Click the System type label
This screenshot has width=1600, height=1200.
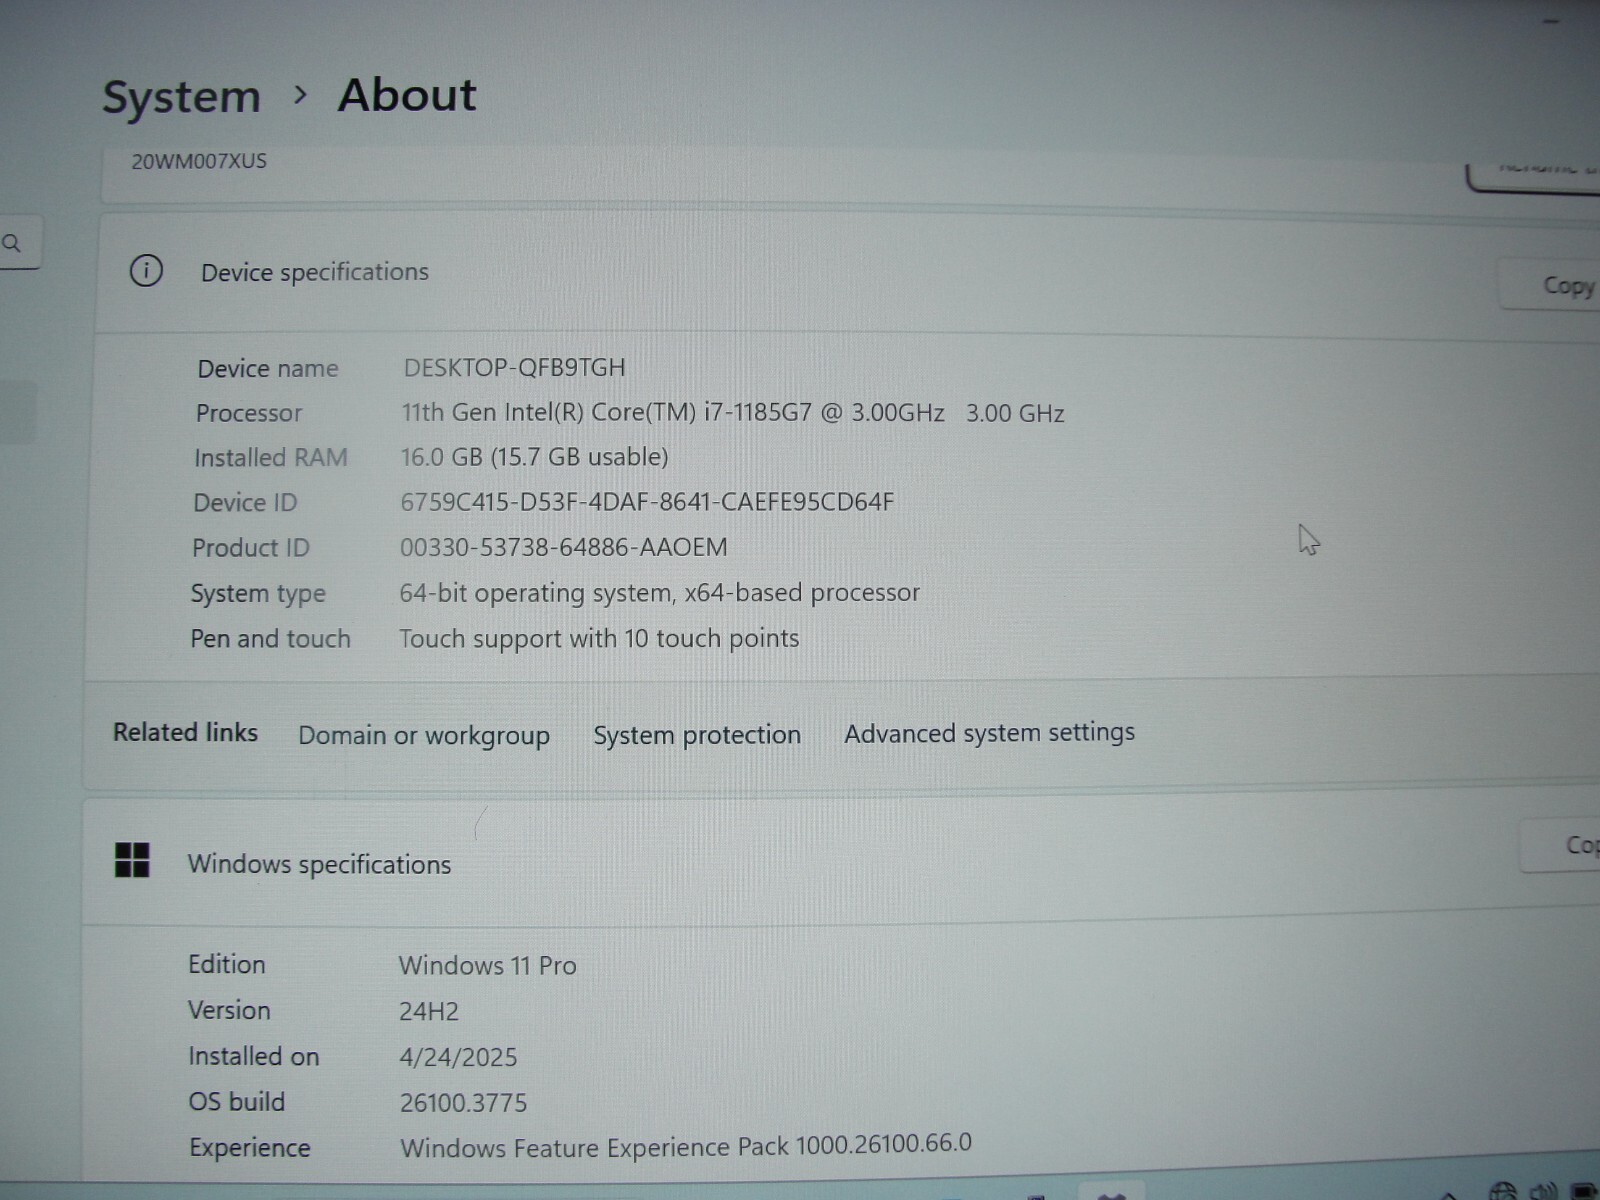tap(258, 594)
